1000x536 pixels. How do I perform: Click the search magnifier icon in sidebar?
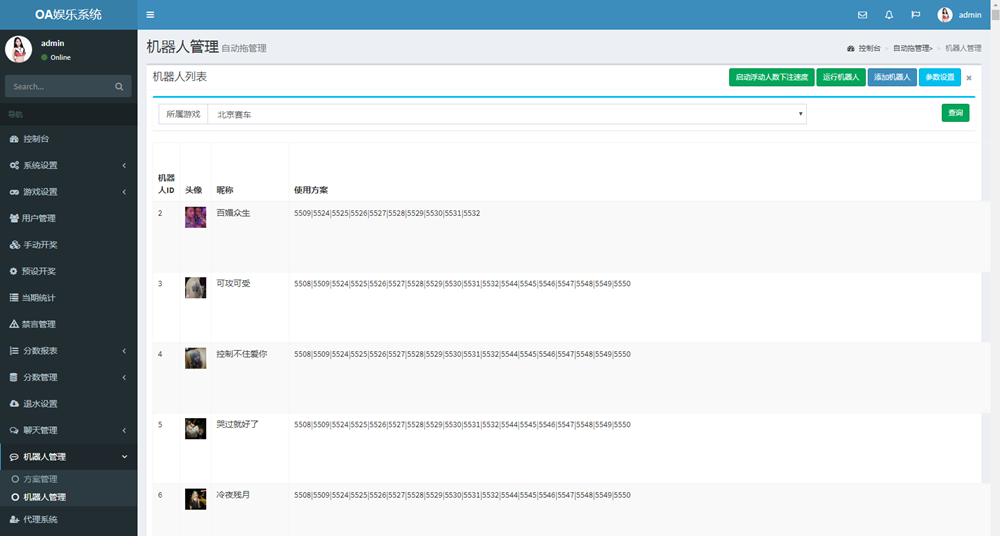click(x=119, y=87)
